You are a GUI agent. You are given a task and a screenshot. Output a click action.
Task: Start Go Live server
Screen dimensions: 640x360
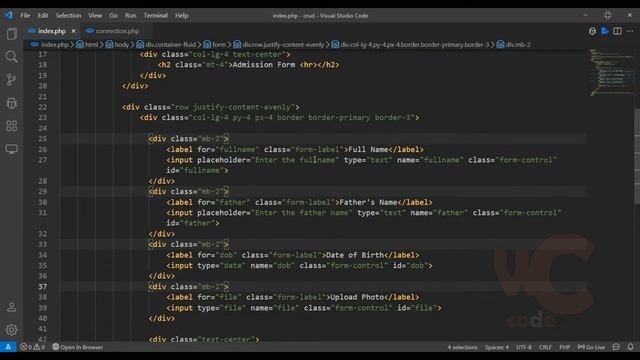pos(591,347)
